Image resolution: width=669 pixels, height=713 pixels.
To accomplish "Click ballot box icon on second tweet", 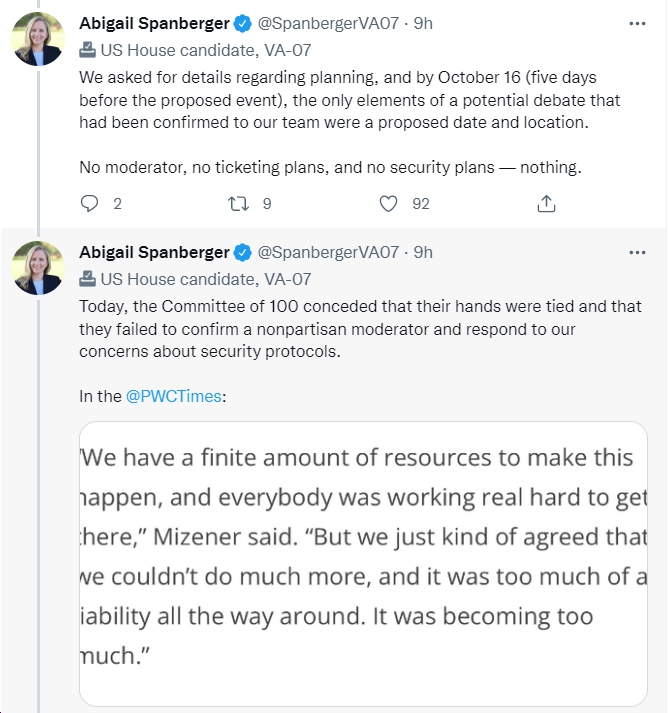I will pyautogui.click(x=87, y=279).
